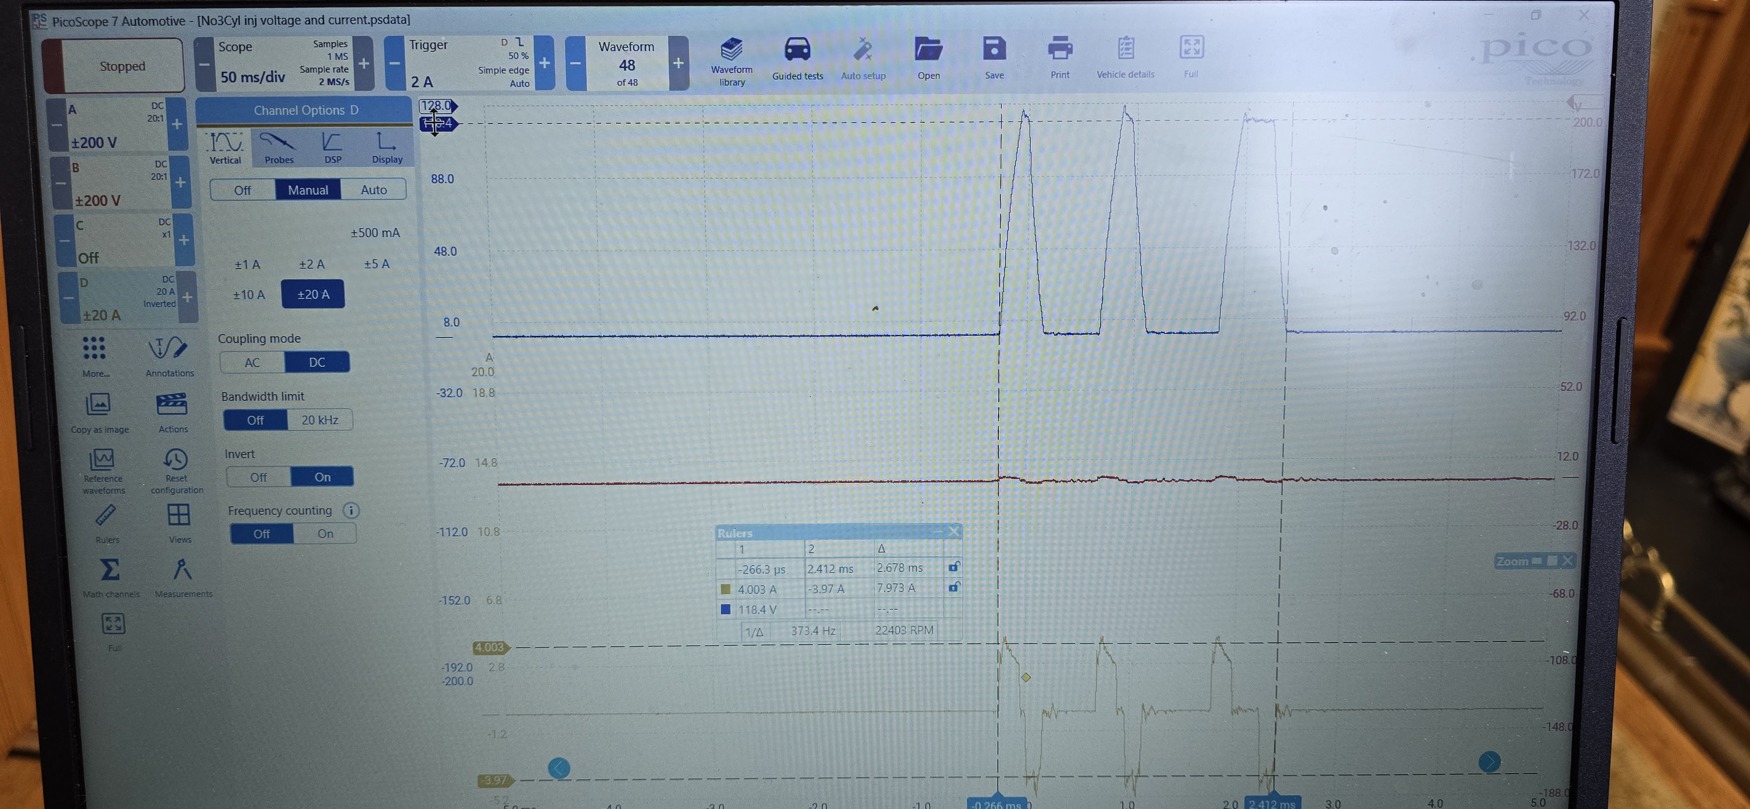Switch to the Display tab
The image size is (1750, 809).
pos(387,147)
